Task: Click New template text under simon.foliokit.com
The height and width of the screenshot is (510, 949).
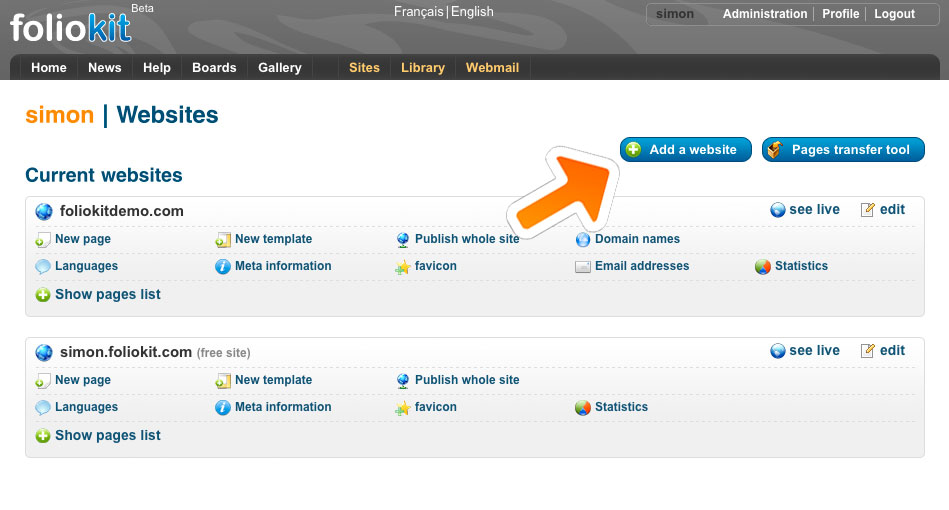Action: (x=274, y=380)
